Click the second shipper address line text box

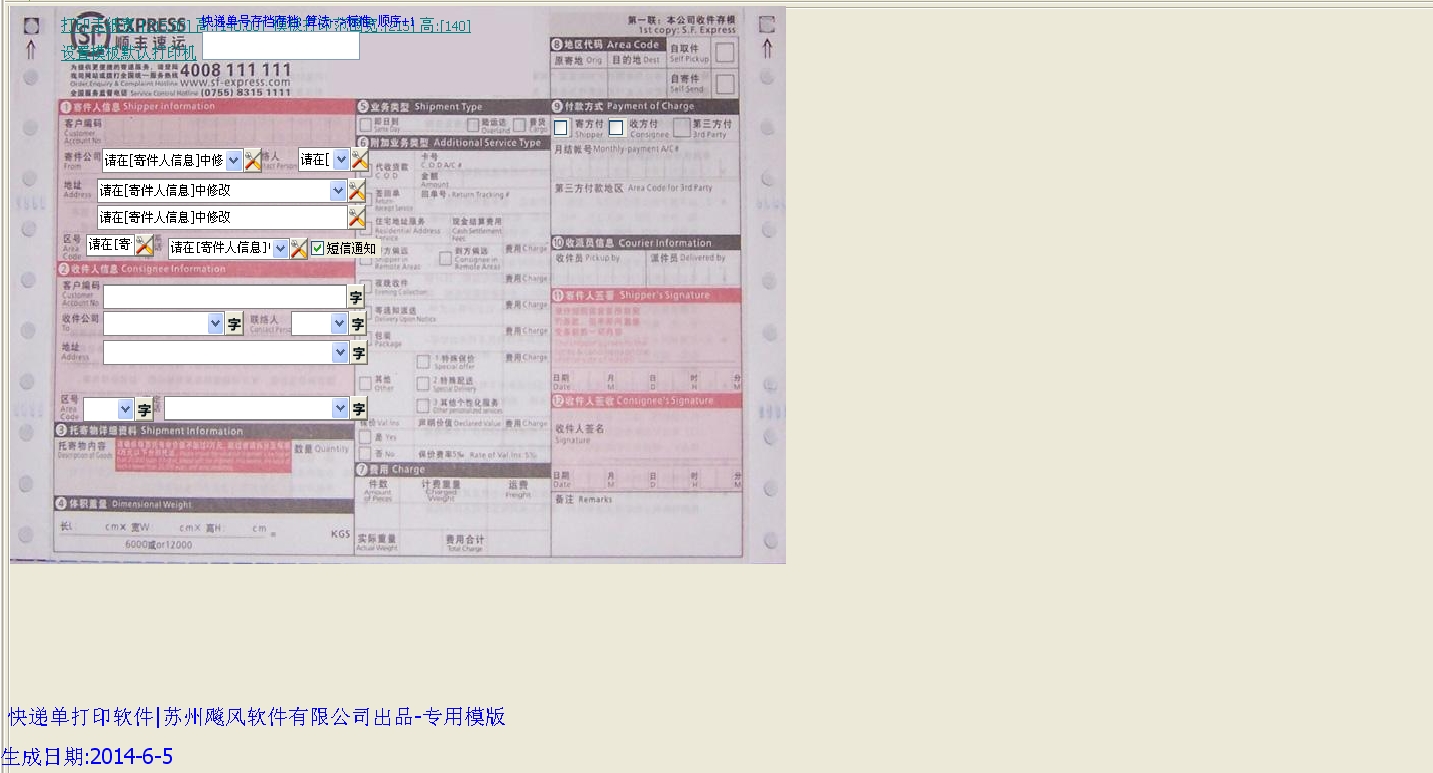(222, 217)
